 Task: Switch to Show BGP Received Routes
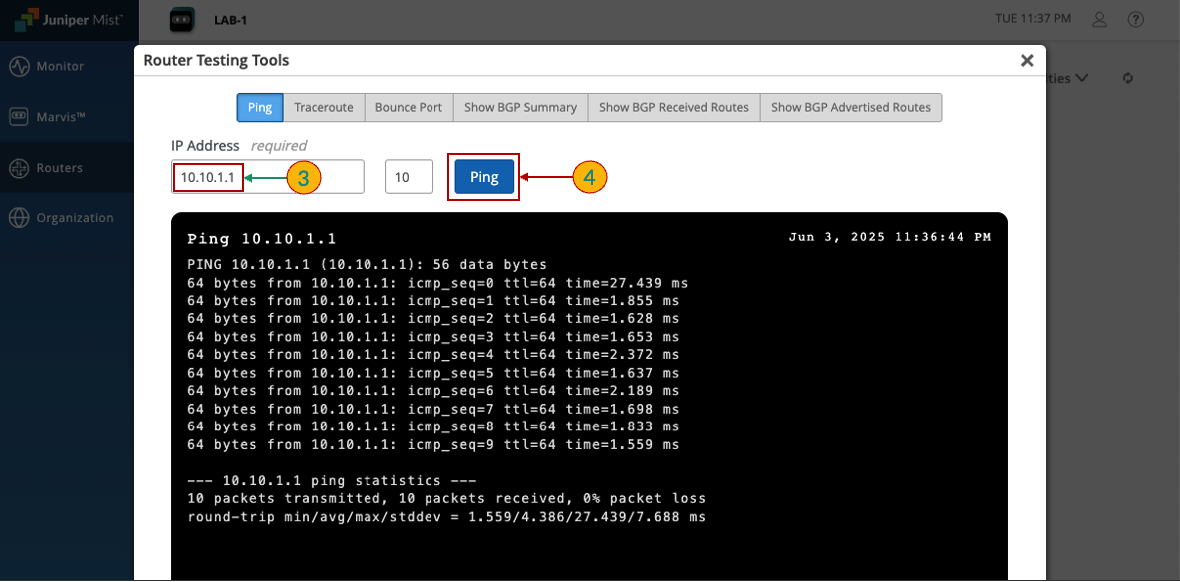(673, 107)
